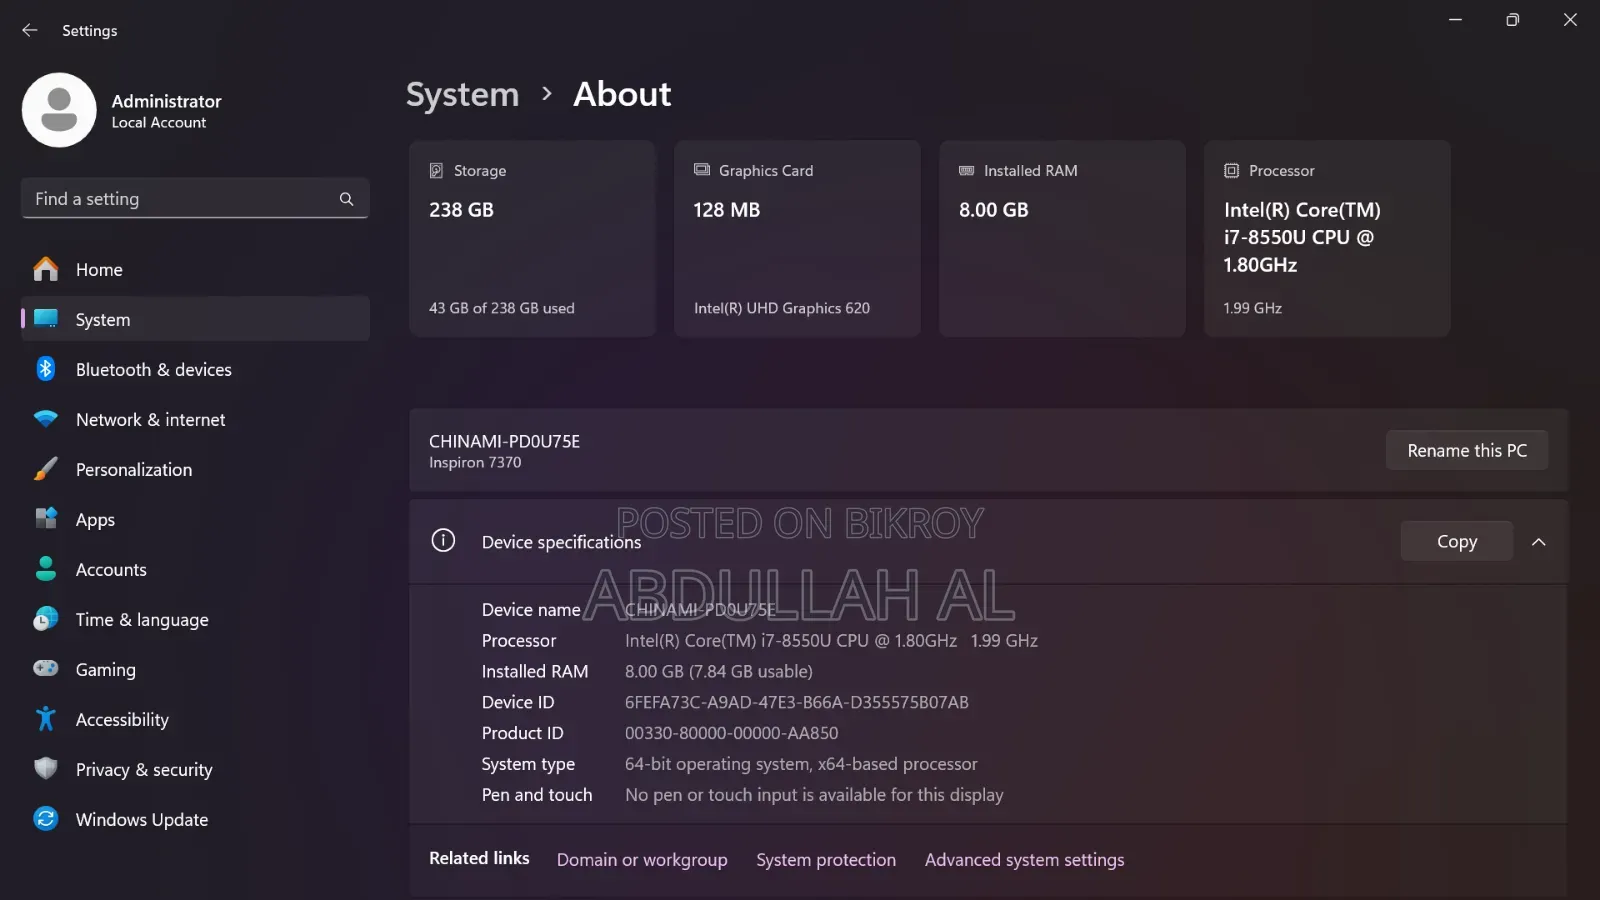Click the Administrator profile avatar
This screenshot has height=900, width=1600.
[59, 110]
